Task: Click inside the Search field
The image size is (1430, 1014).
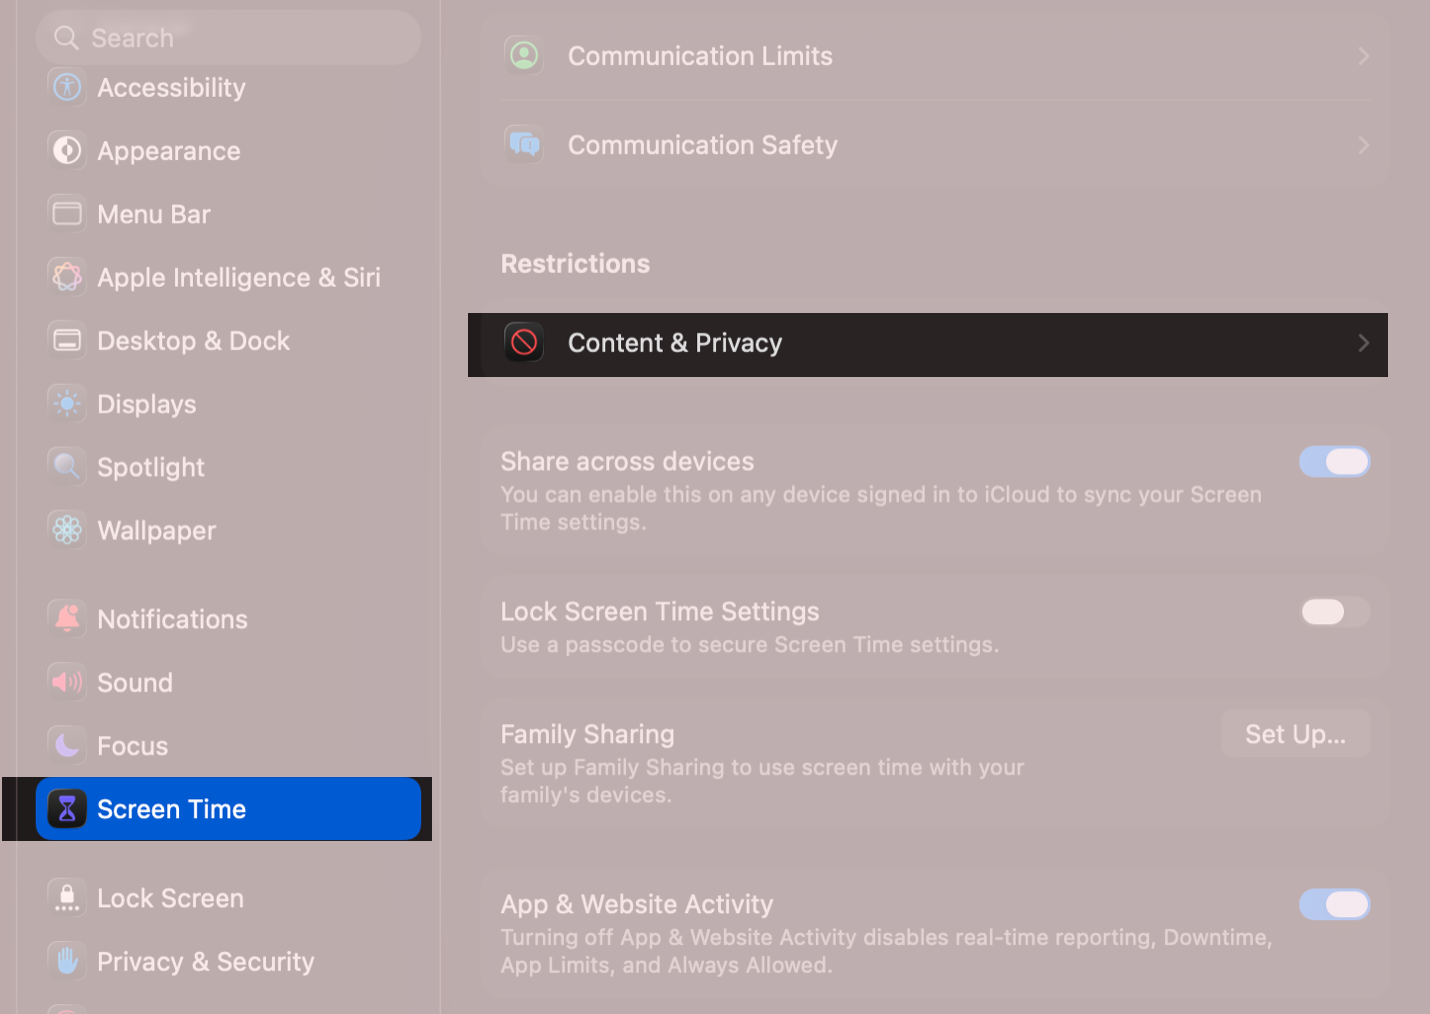Action: [228, 37]
